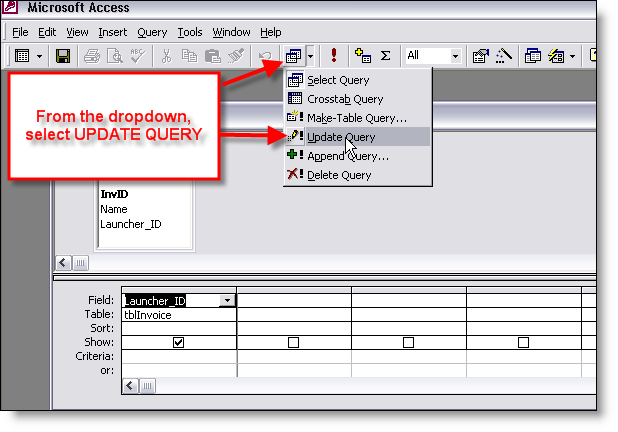Choose Append Query from the dropdown
This screenshot has width=618, height=432.
coord(358,156)
